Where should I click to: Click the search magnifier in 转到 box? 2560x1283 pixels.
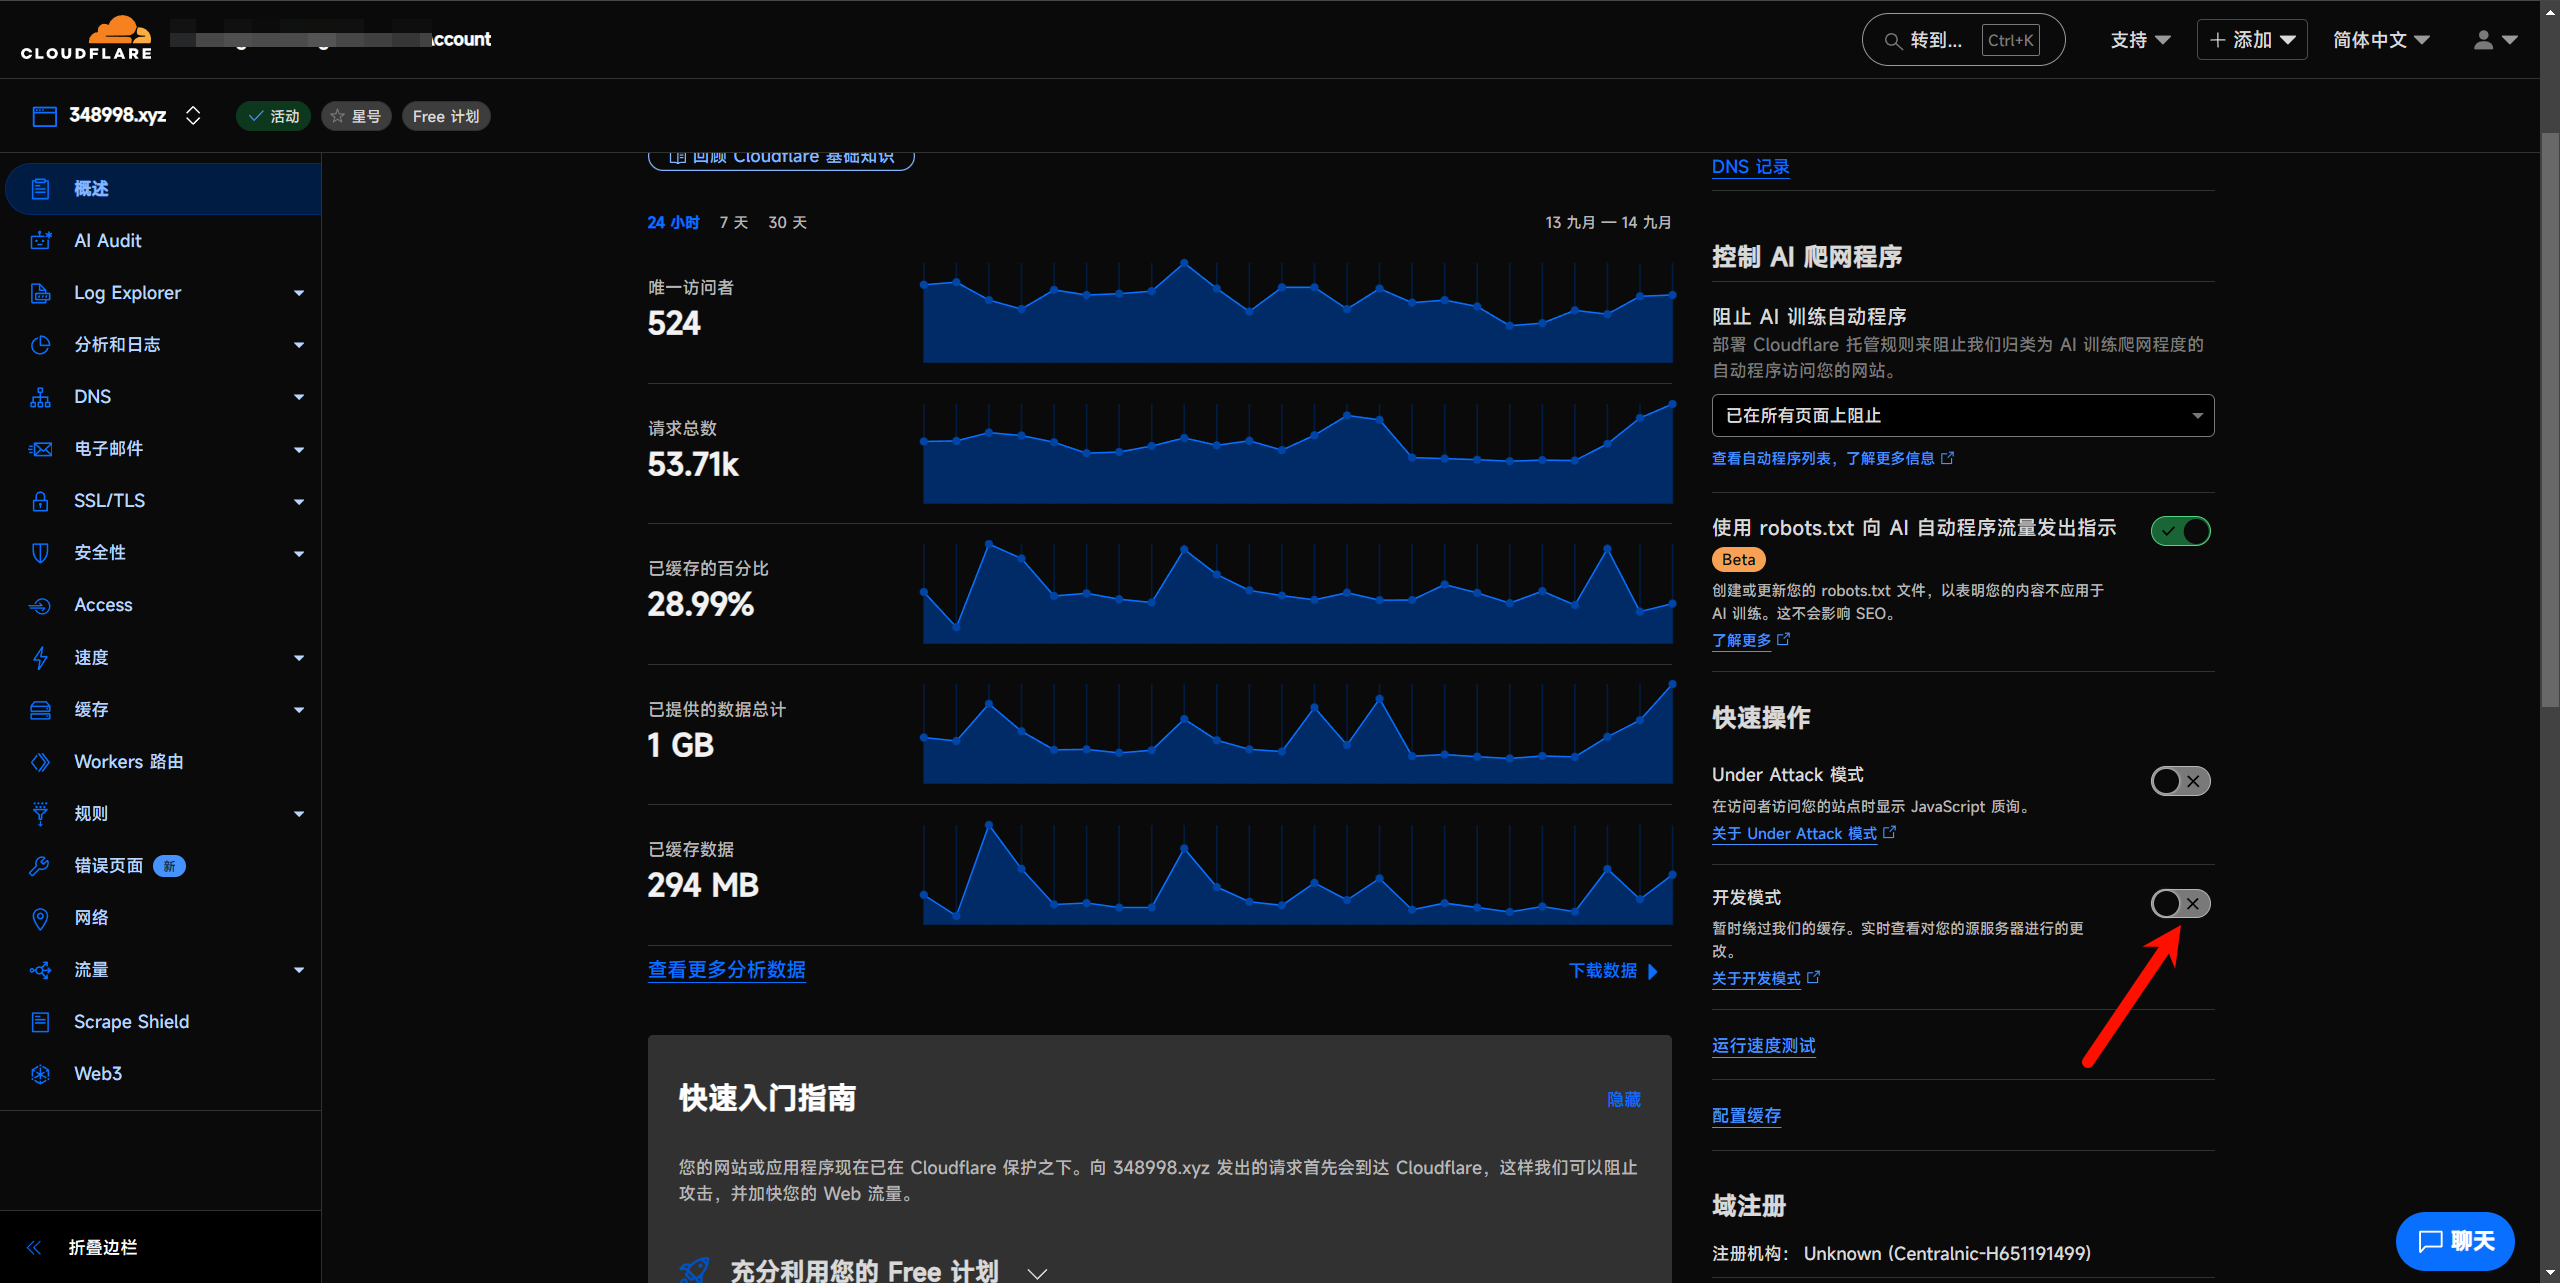click(1893, 41)
